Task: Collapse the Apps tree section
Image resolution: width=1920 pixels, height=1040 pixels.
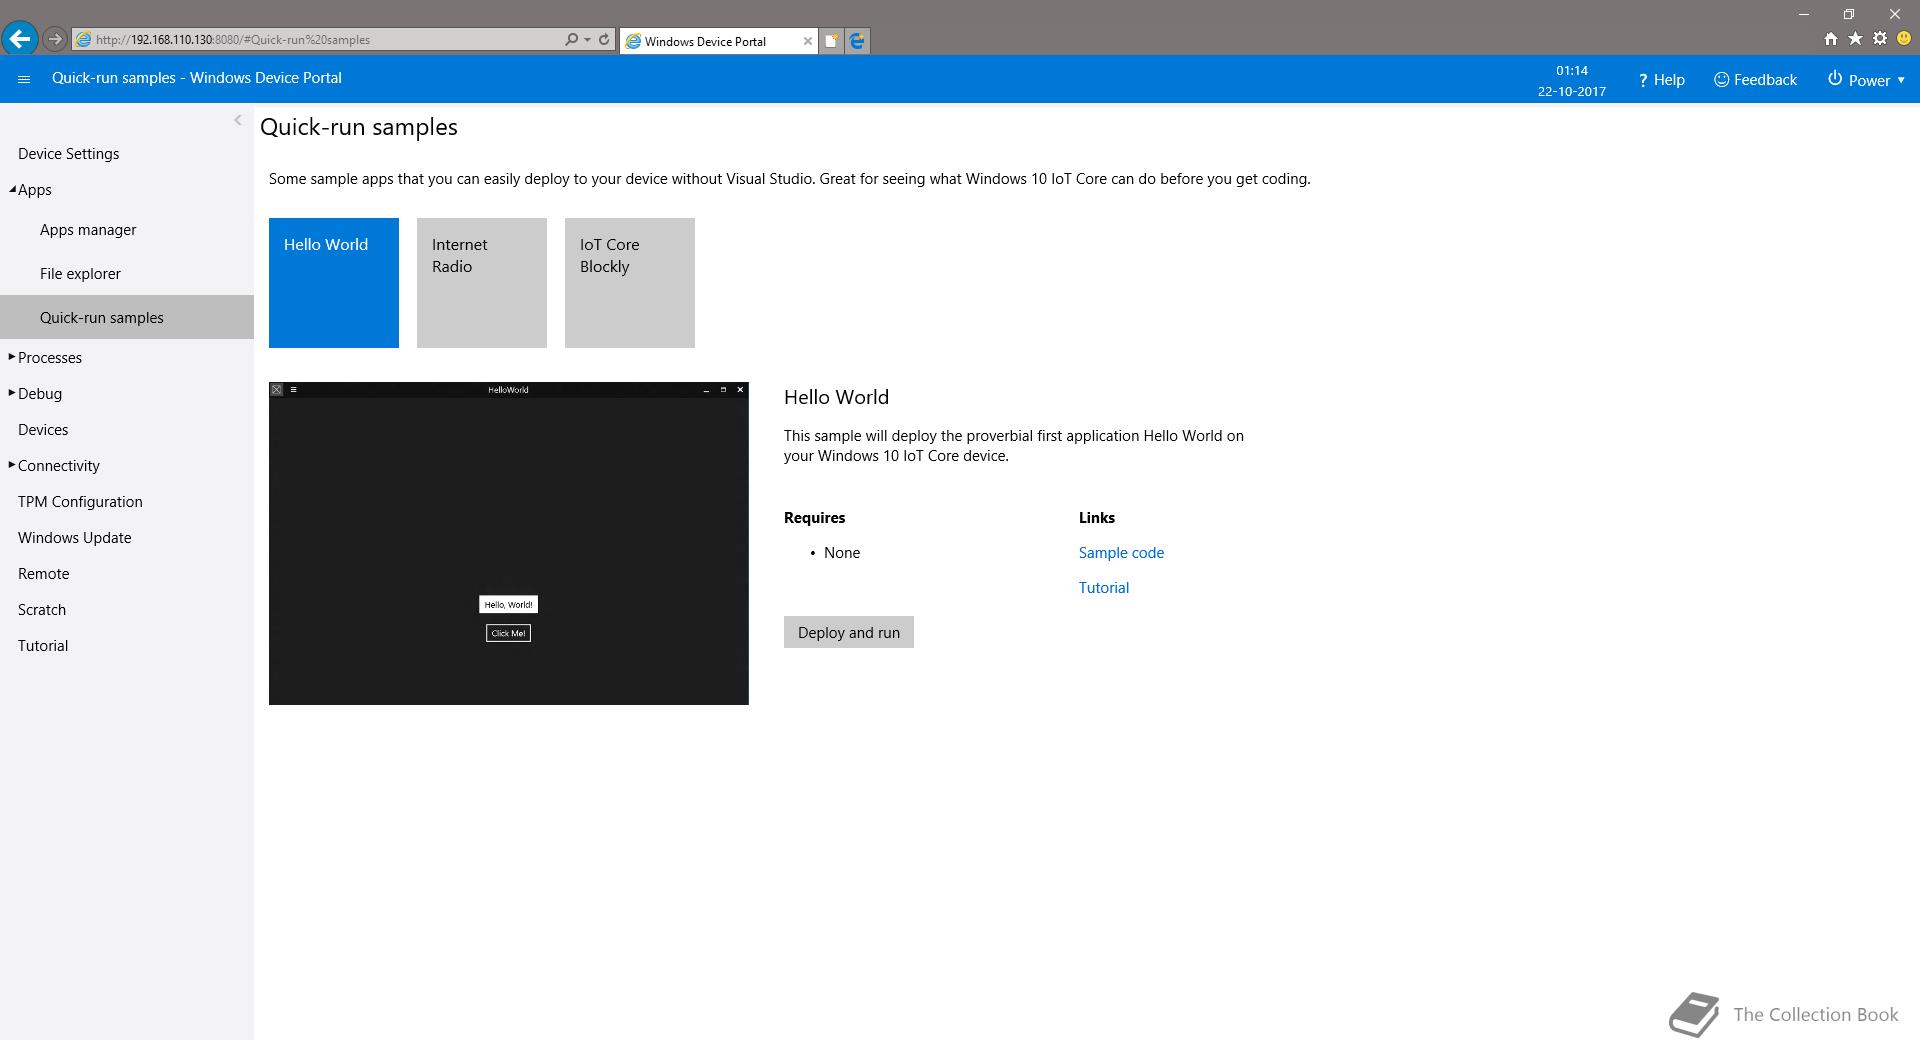Action: pyautogui.click(x=12, y=189)
